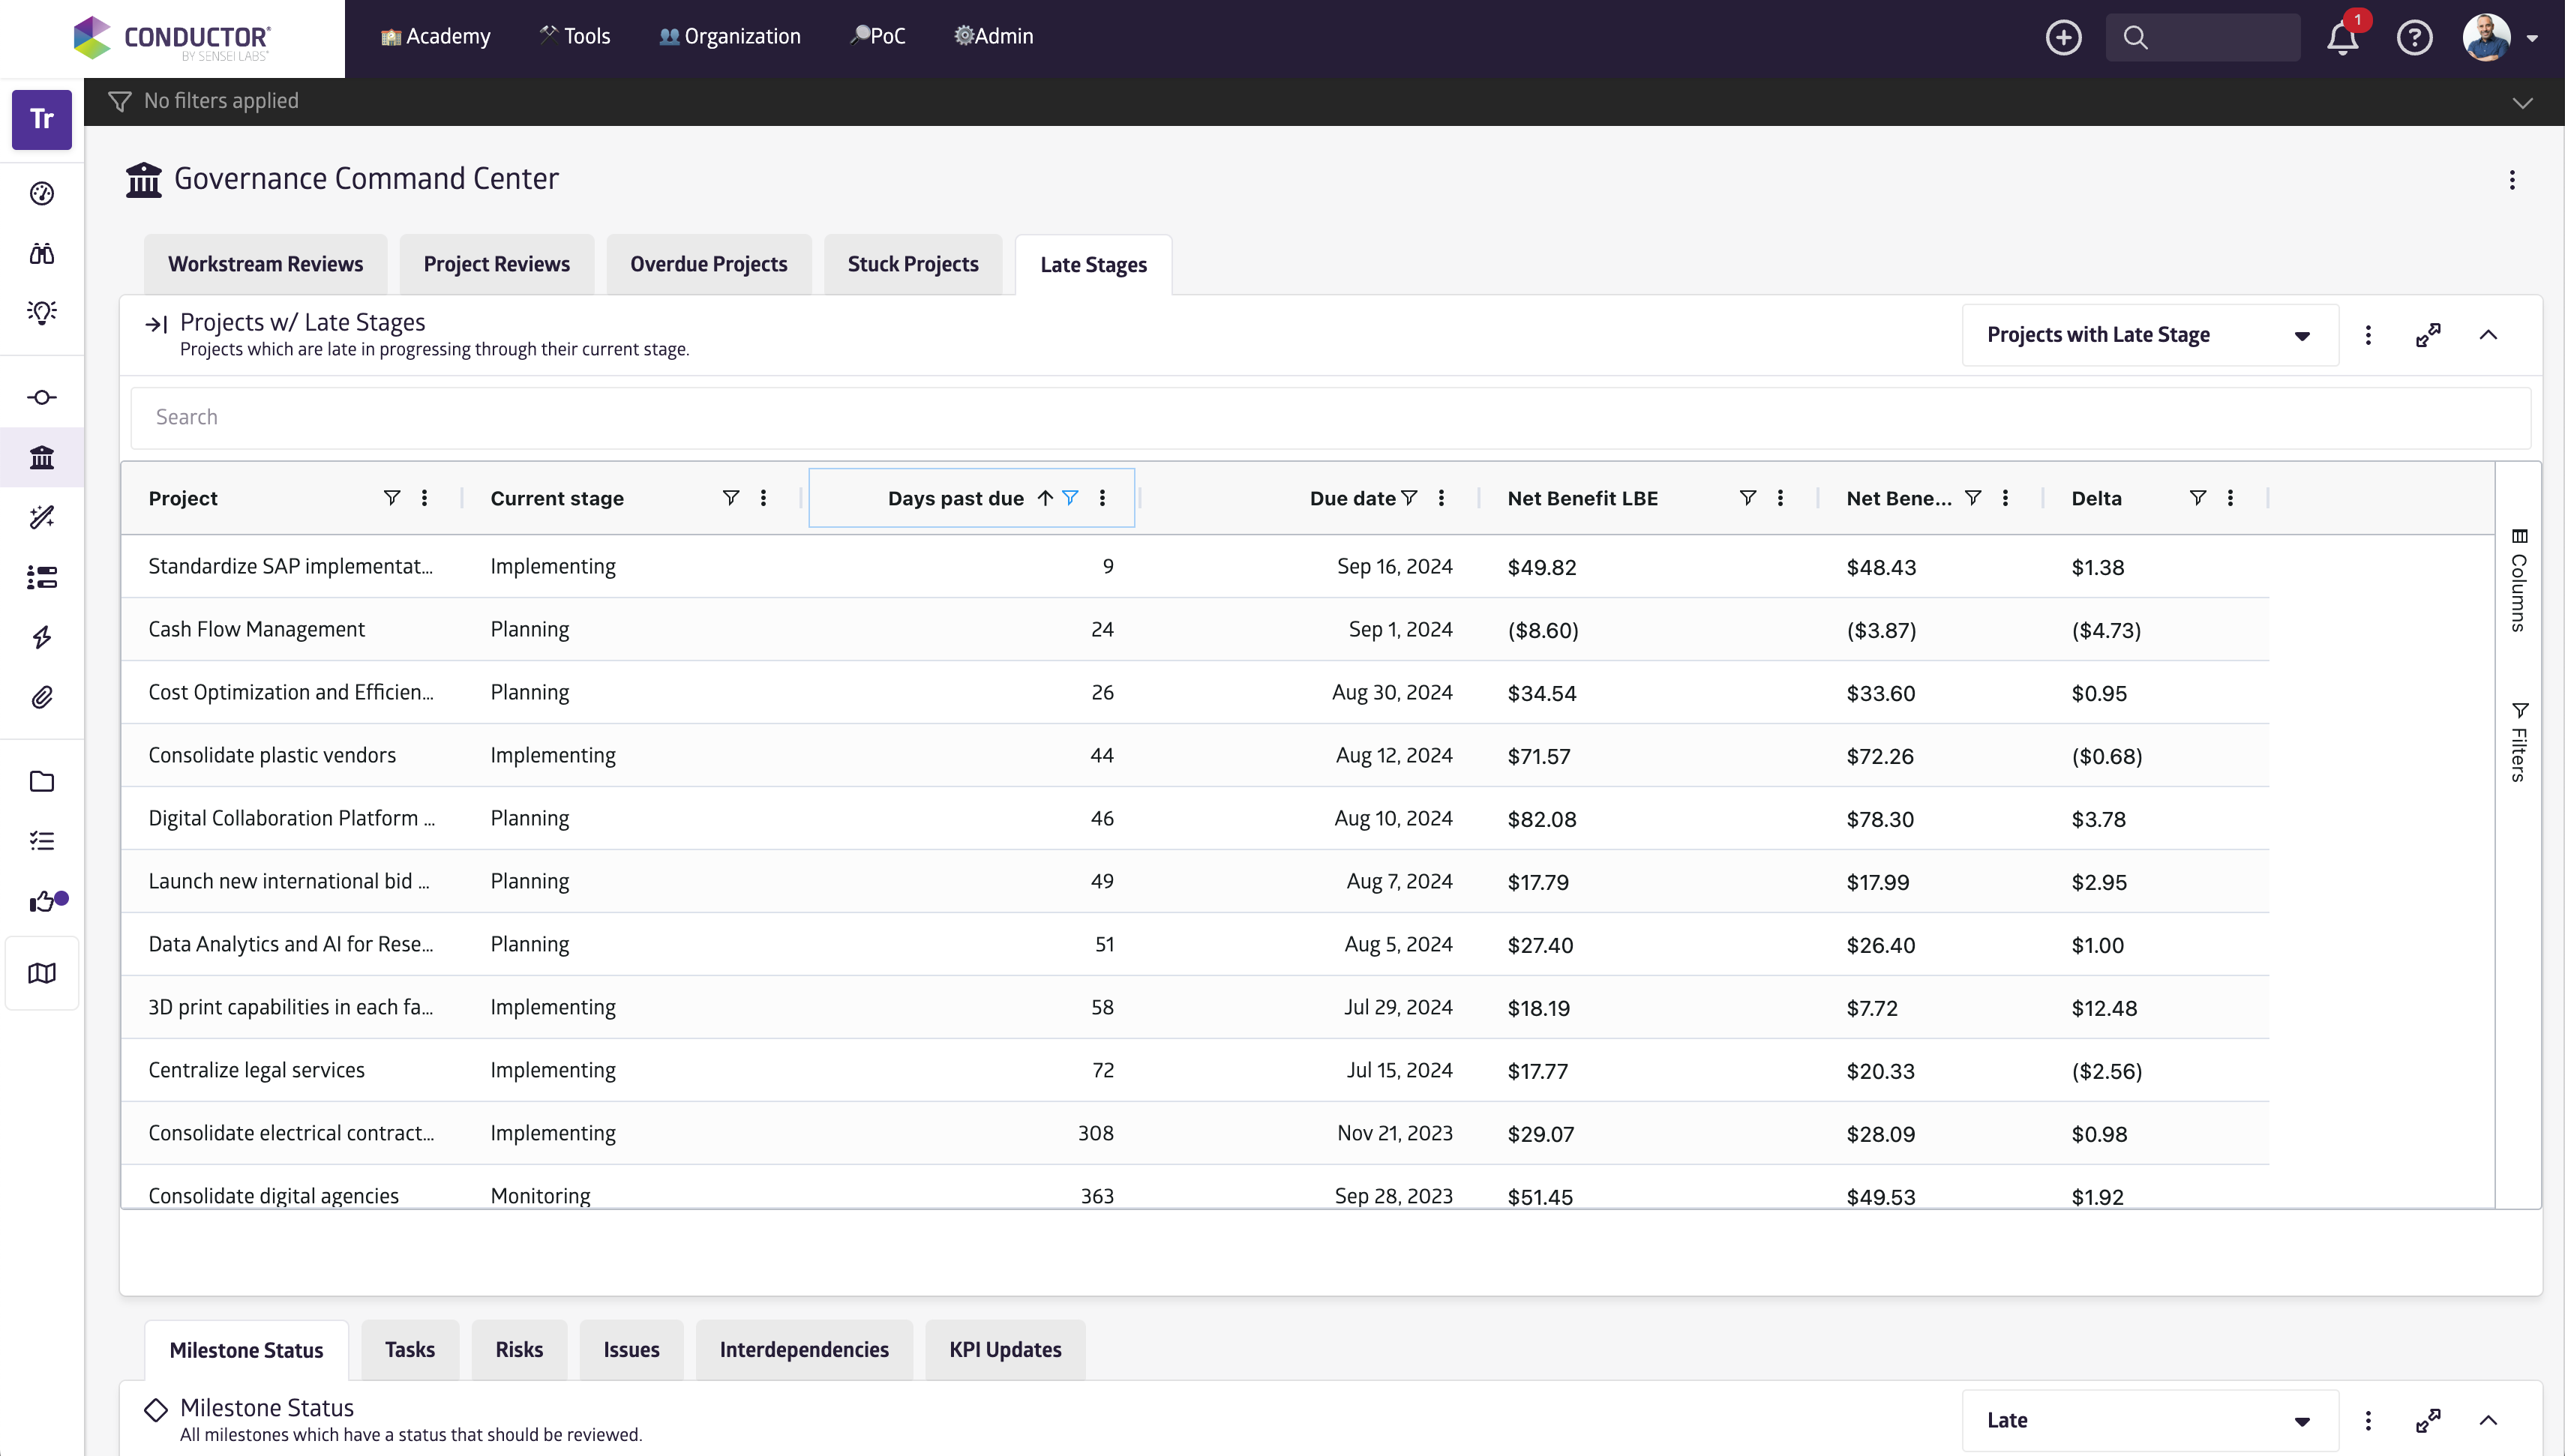Click the plus create icon in header
The width and height of the screenshot is (2565, 1456).
pyautogui.click(x=2063, y=38)
